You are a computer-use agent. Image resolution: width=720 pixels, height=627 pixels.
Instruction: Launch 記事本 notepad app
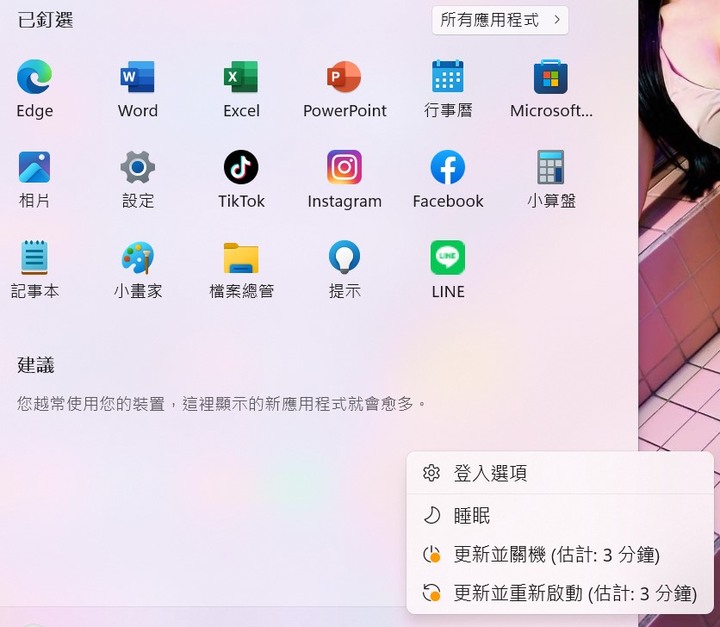[x=34, y=257]
